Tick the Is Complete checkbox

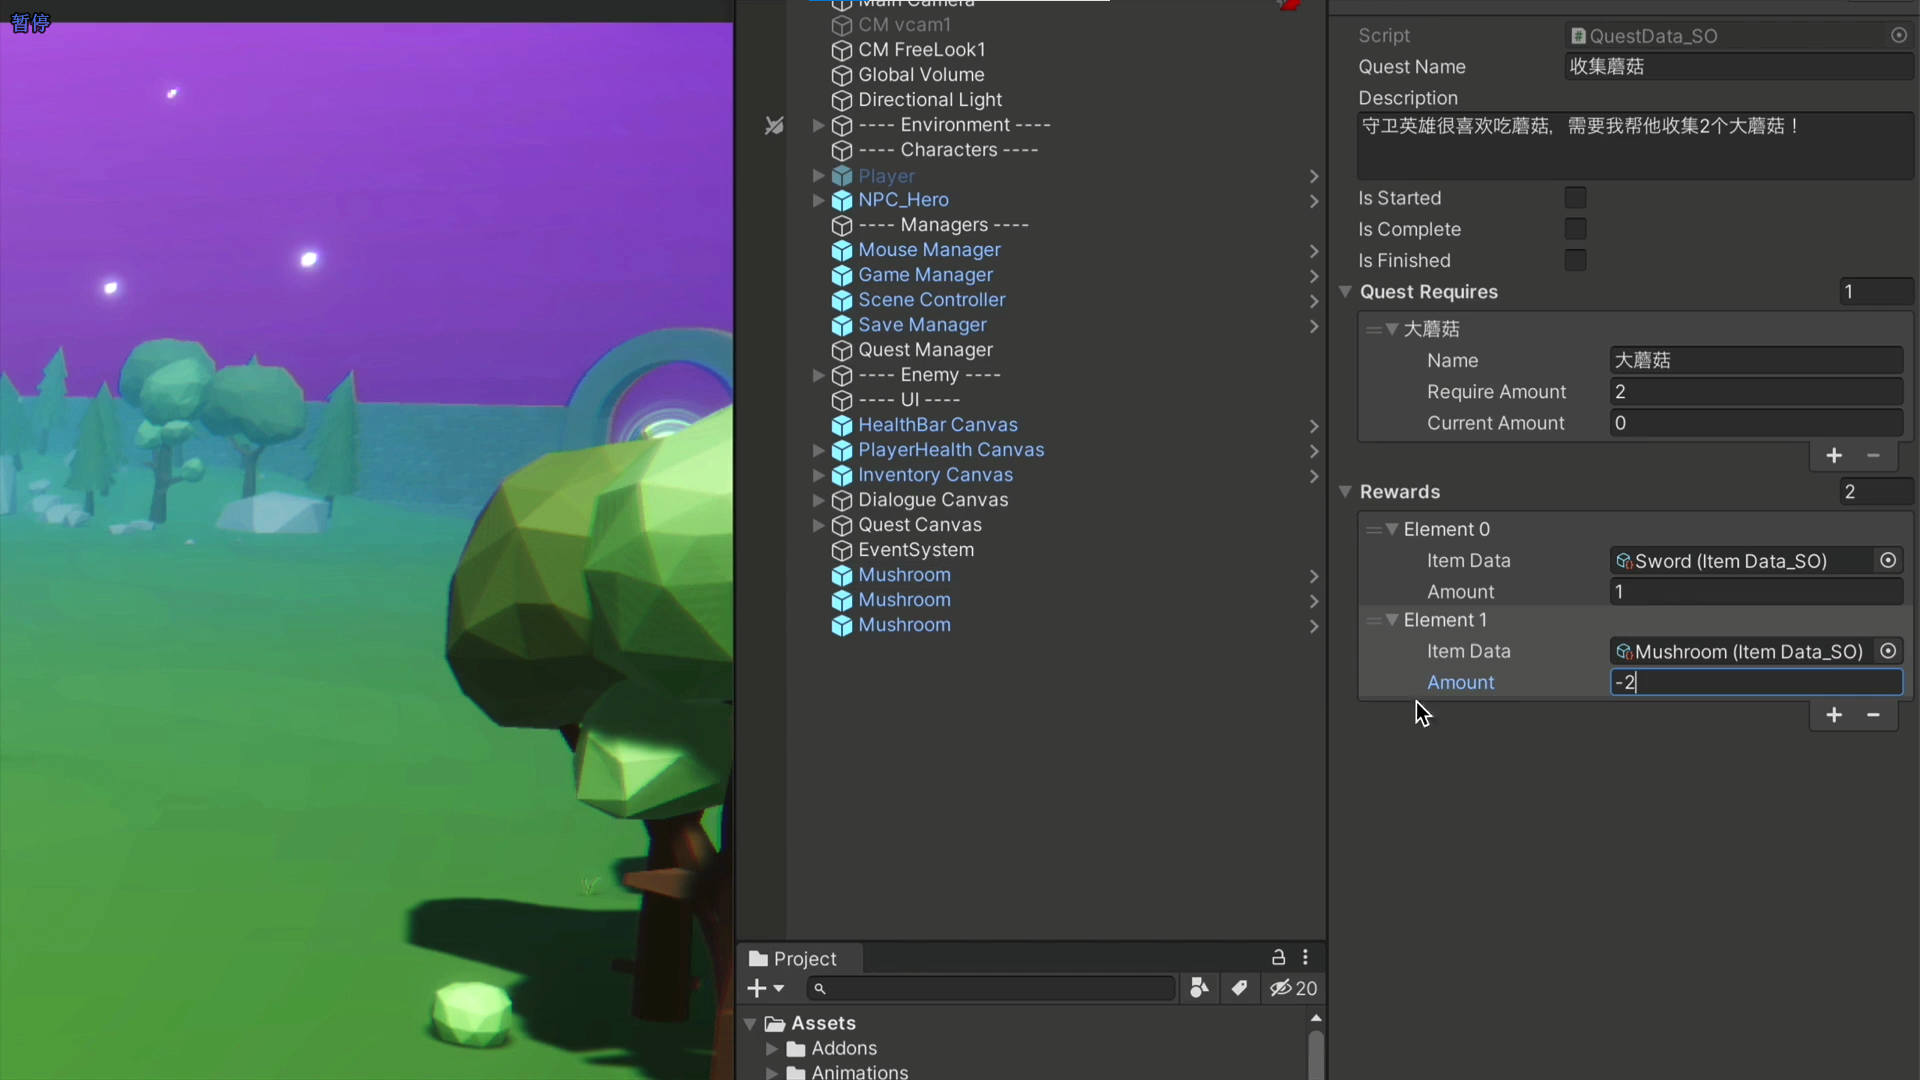[1575, 229]
